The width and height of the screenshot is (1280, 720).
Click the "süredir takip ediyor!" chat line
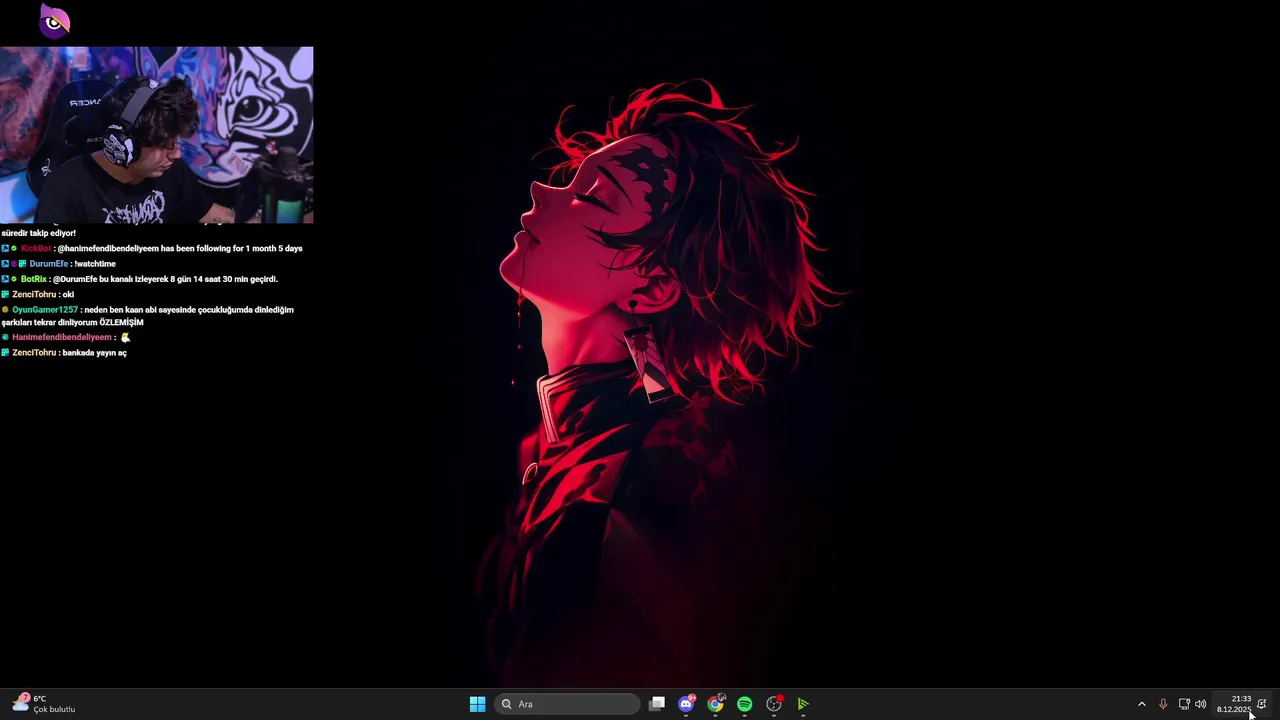[38, 233]
